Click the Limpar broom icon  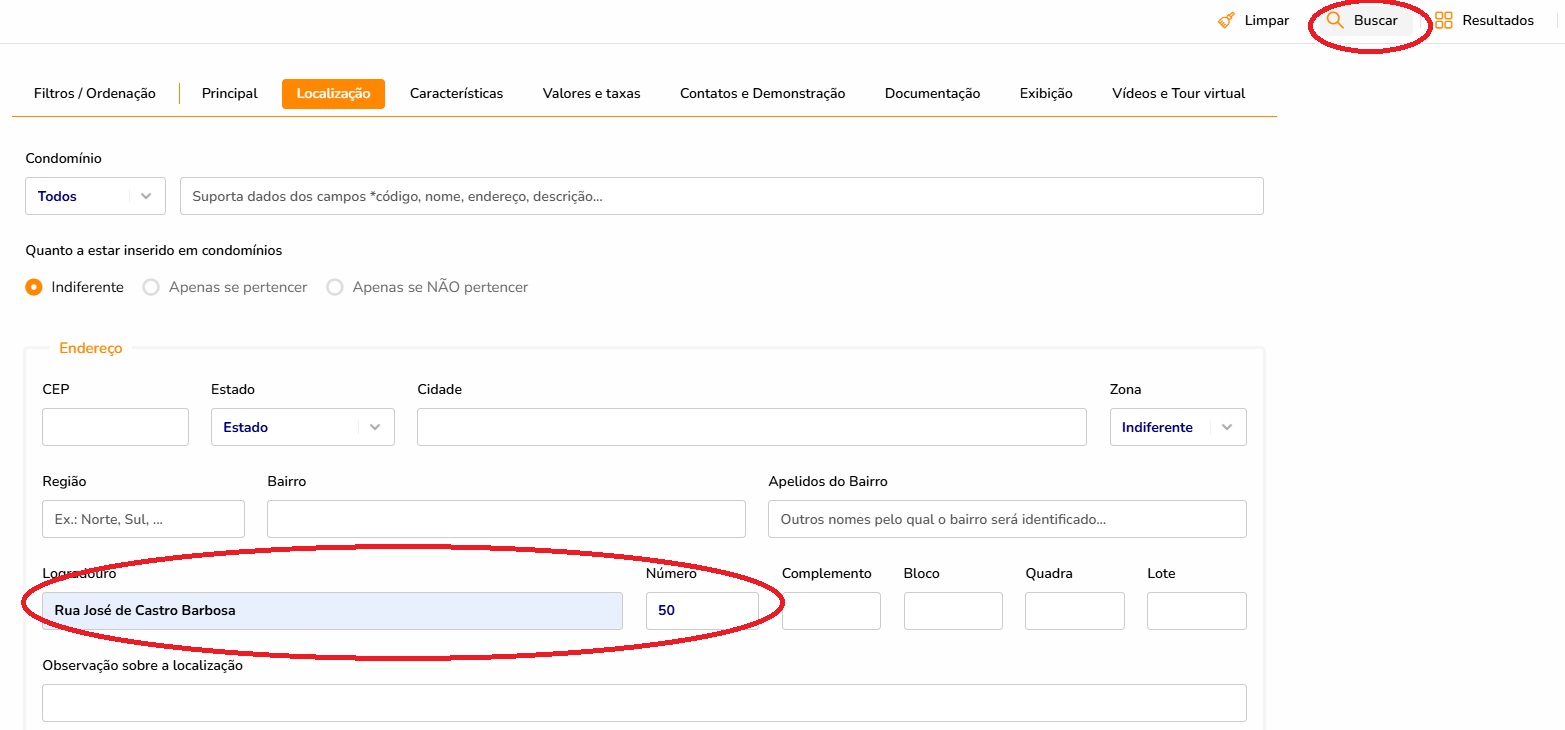[1226, 20]
